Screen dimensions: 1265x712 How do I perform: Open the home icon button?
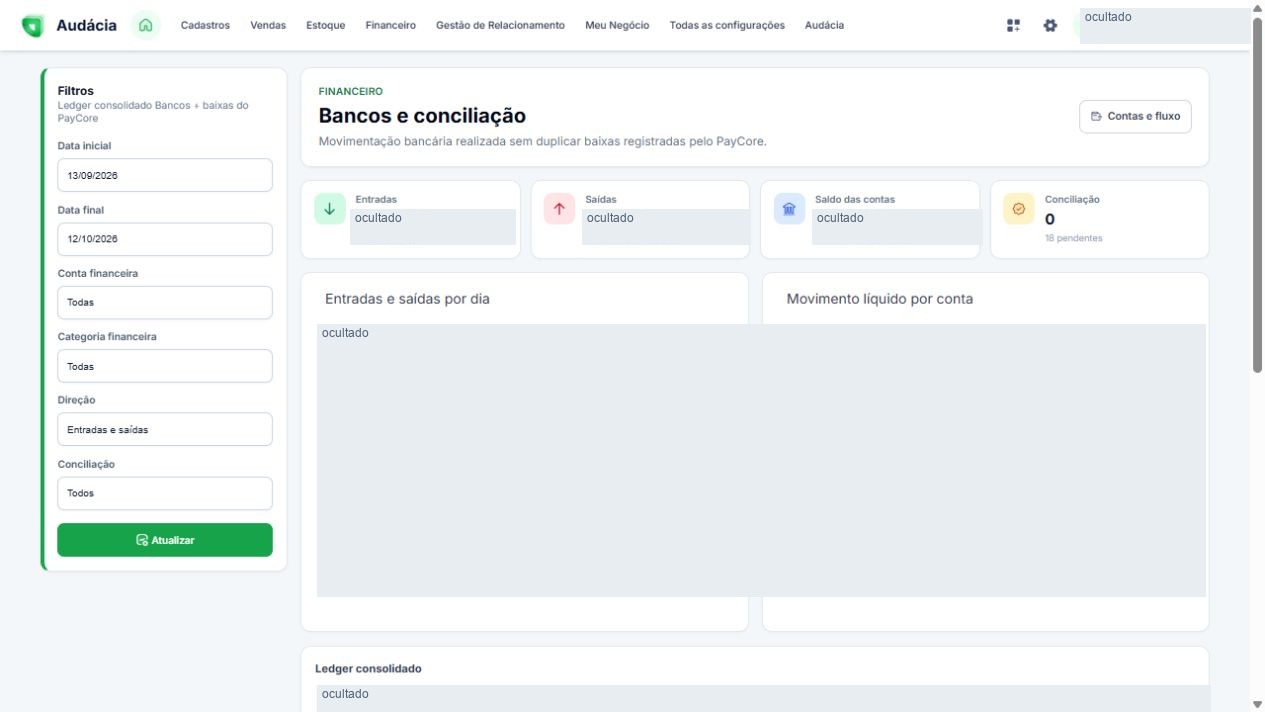click(146, 25)
